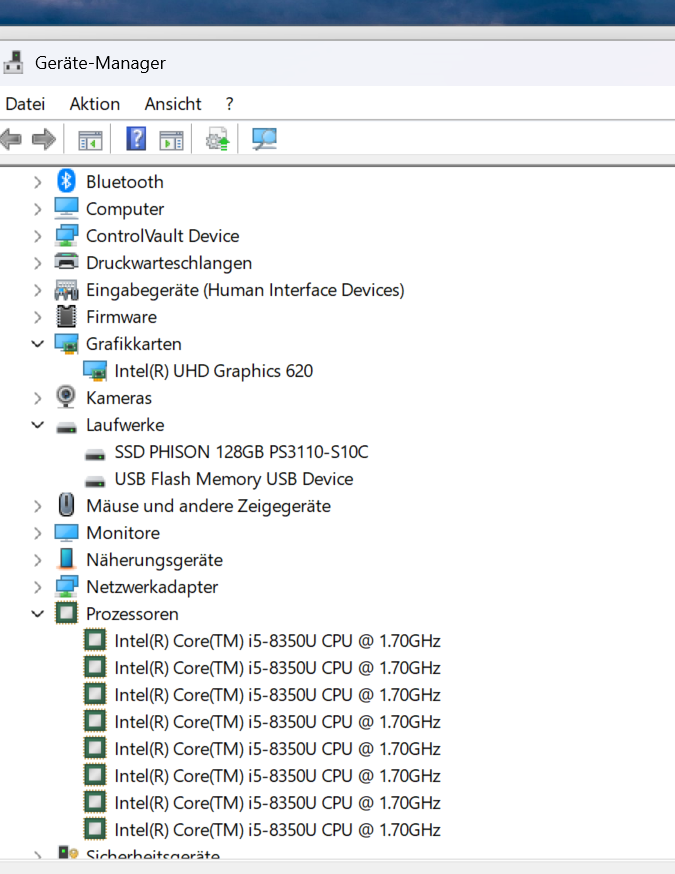Expand the Monitore category
This screenshot has height=874, width=675.
pos(37,533)
